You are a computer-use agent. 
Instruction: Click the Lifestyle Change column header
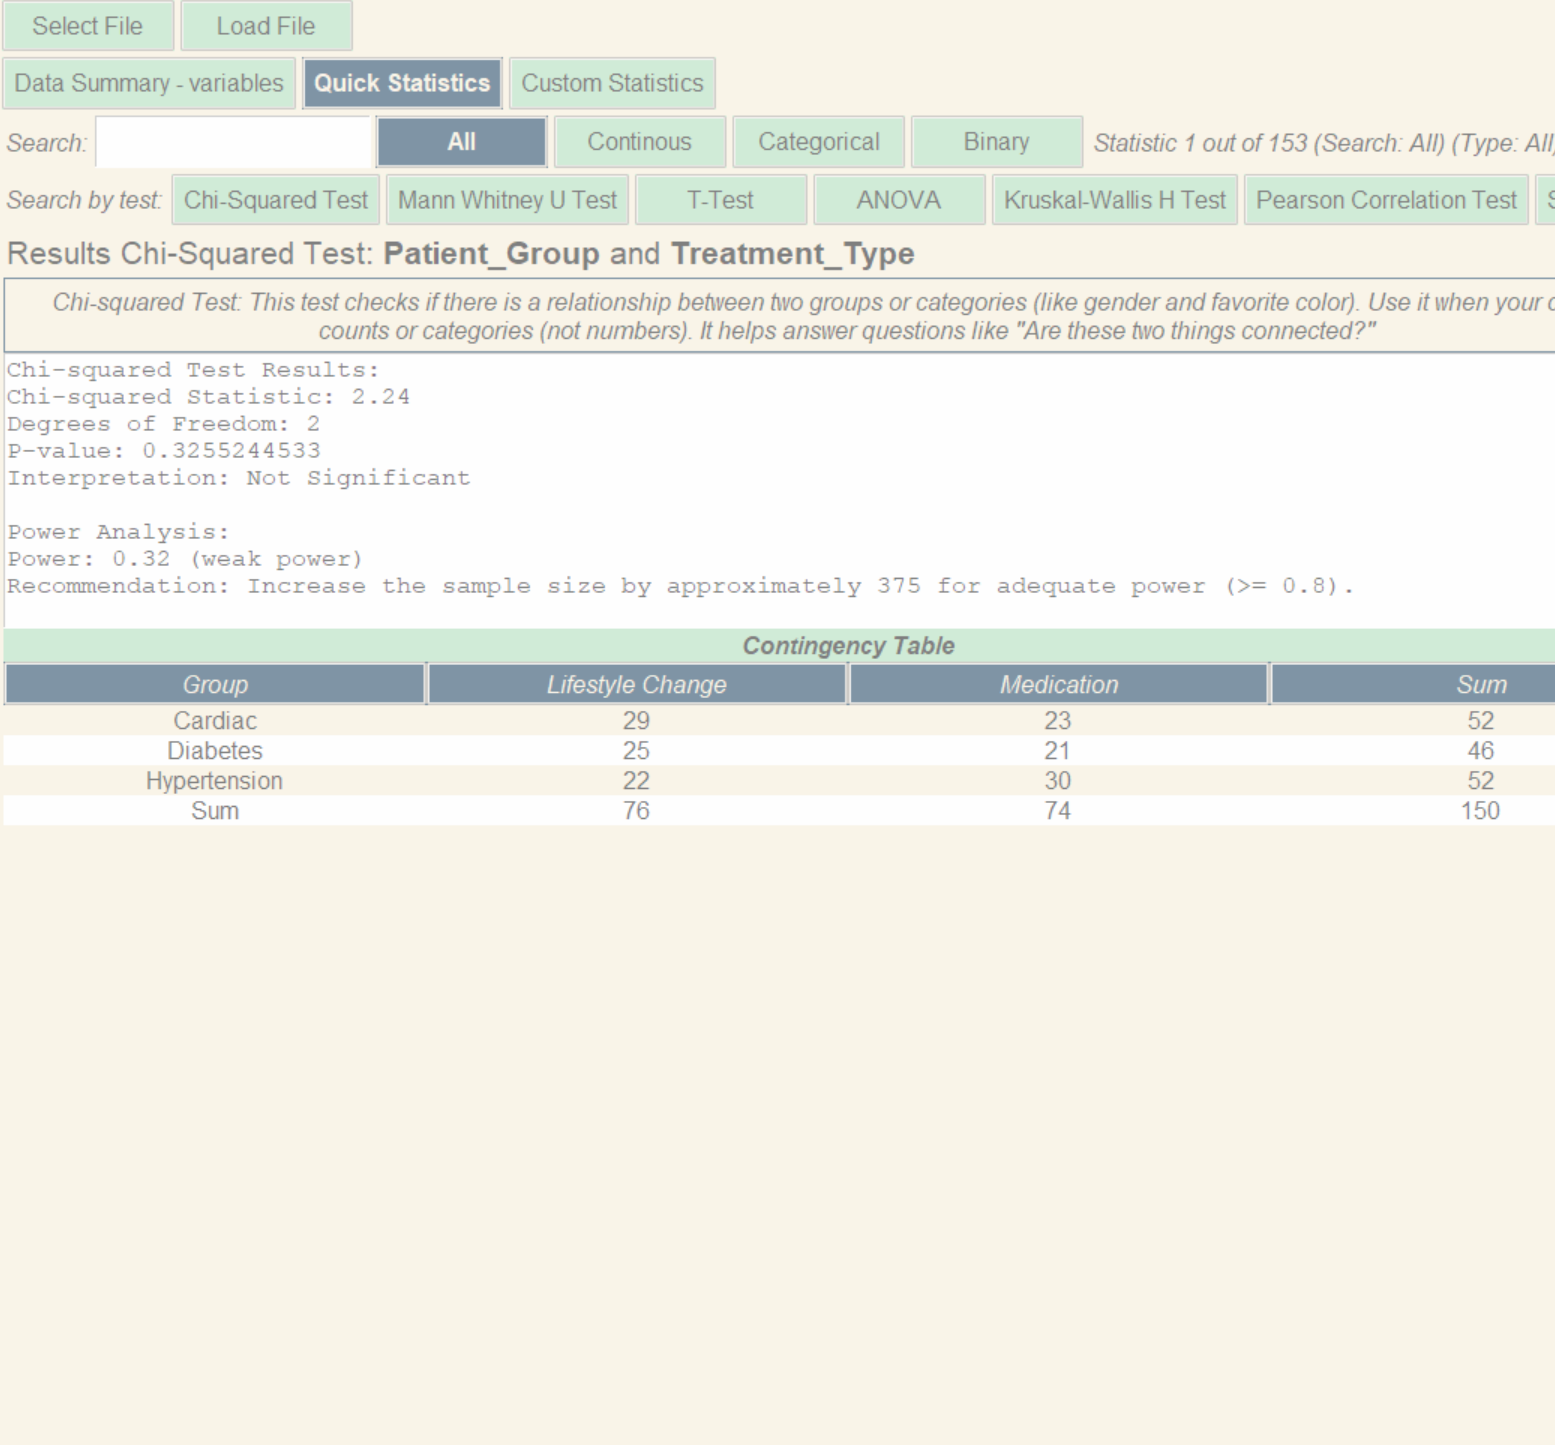[636, 685]
